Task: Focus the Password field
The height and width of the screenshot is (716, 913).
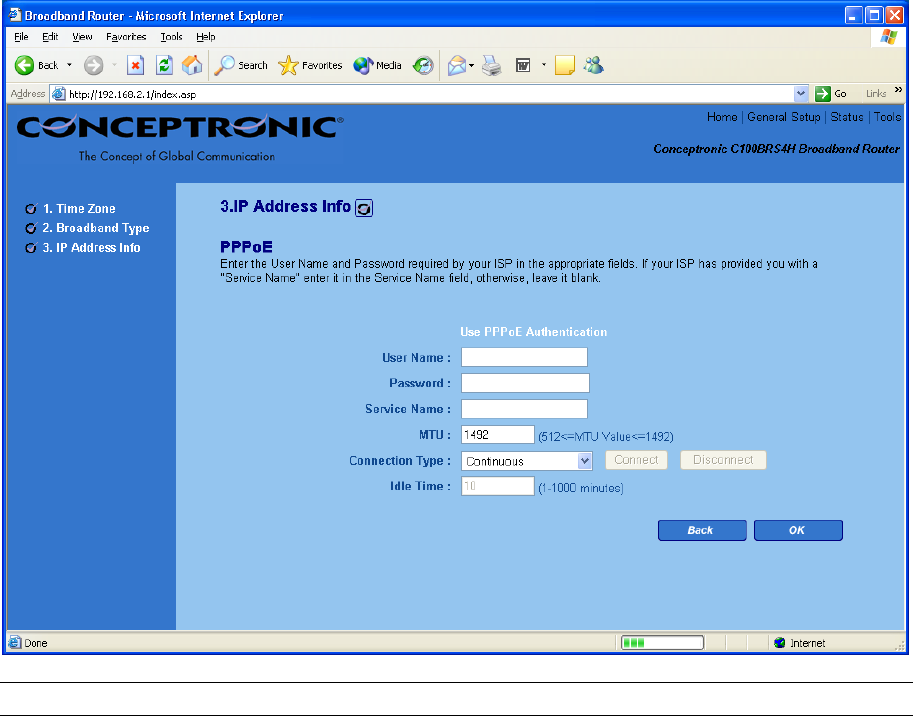Action: (525, 383)
